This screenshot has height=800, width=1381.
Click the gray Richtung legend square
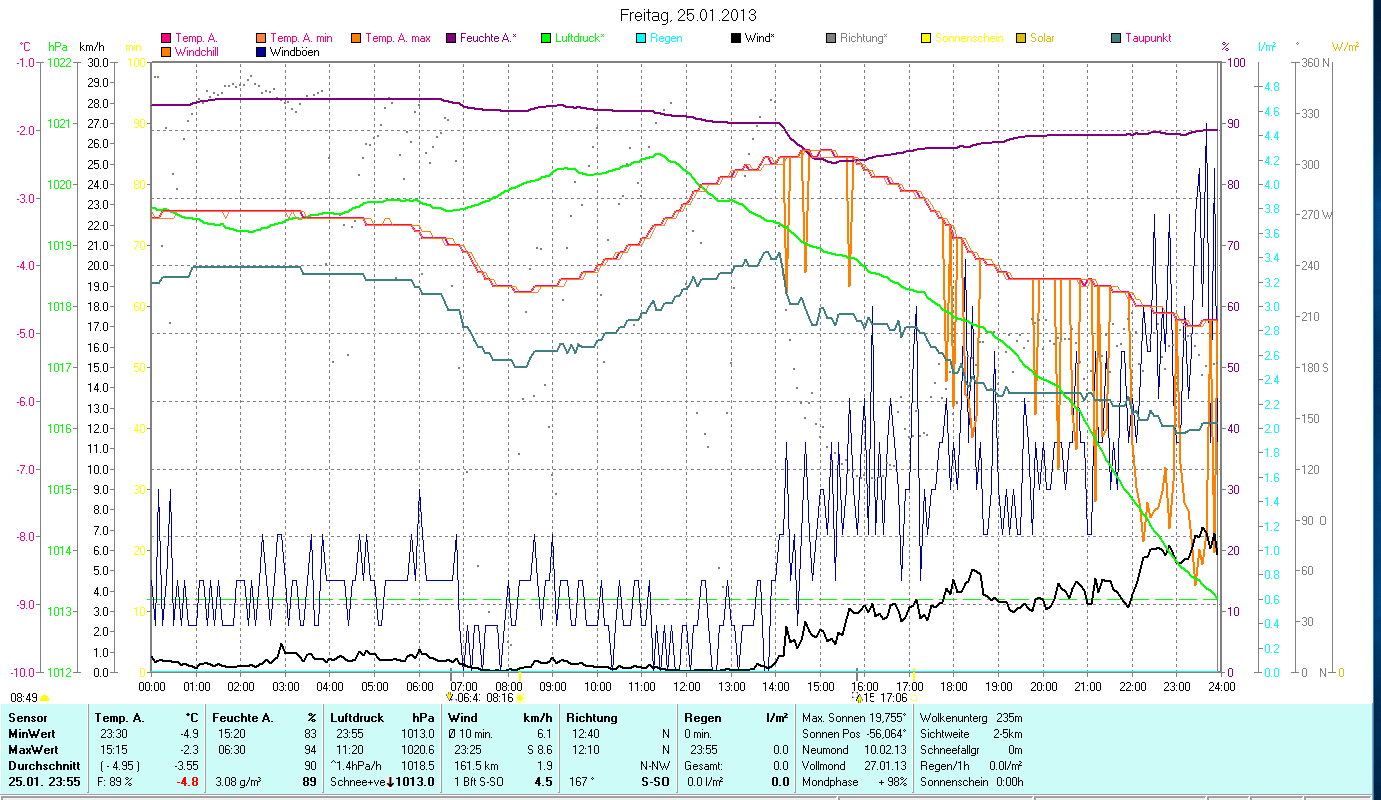830,38
